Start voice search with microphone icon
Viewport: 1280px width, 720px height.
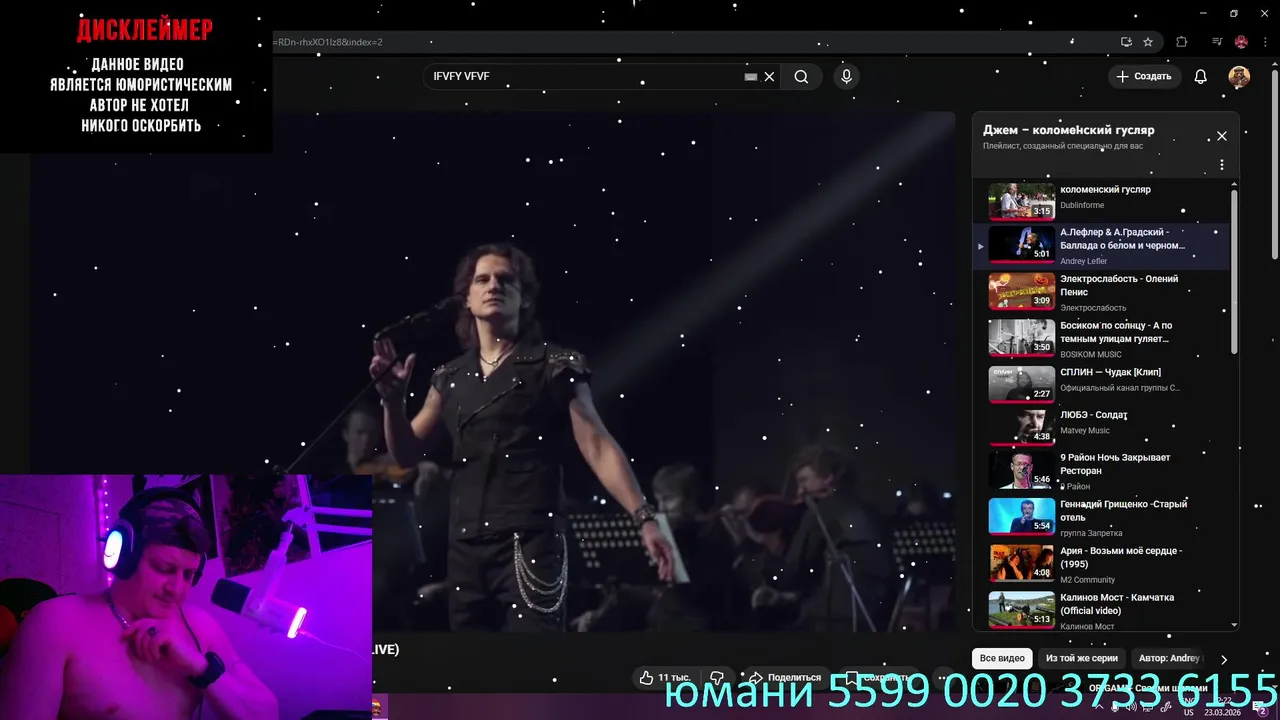click(x=847, y=77)
